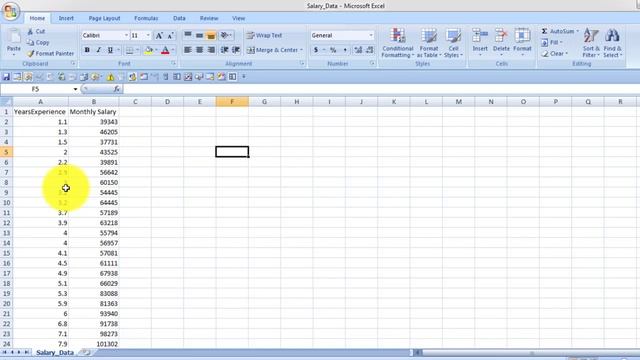Open the font size 11 dropdown
Screen dimensions: 640x360
(148, 36)
